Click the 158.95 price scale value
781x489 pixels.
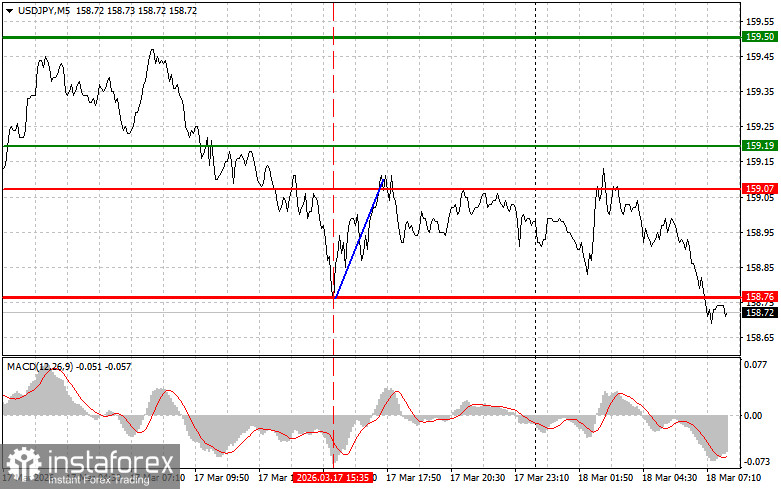click(760, 233)
